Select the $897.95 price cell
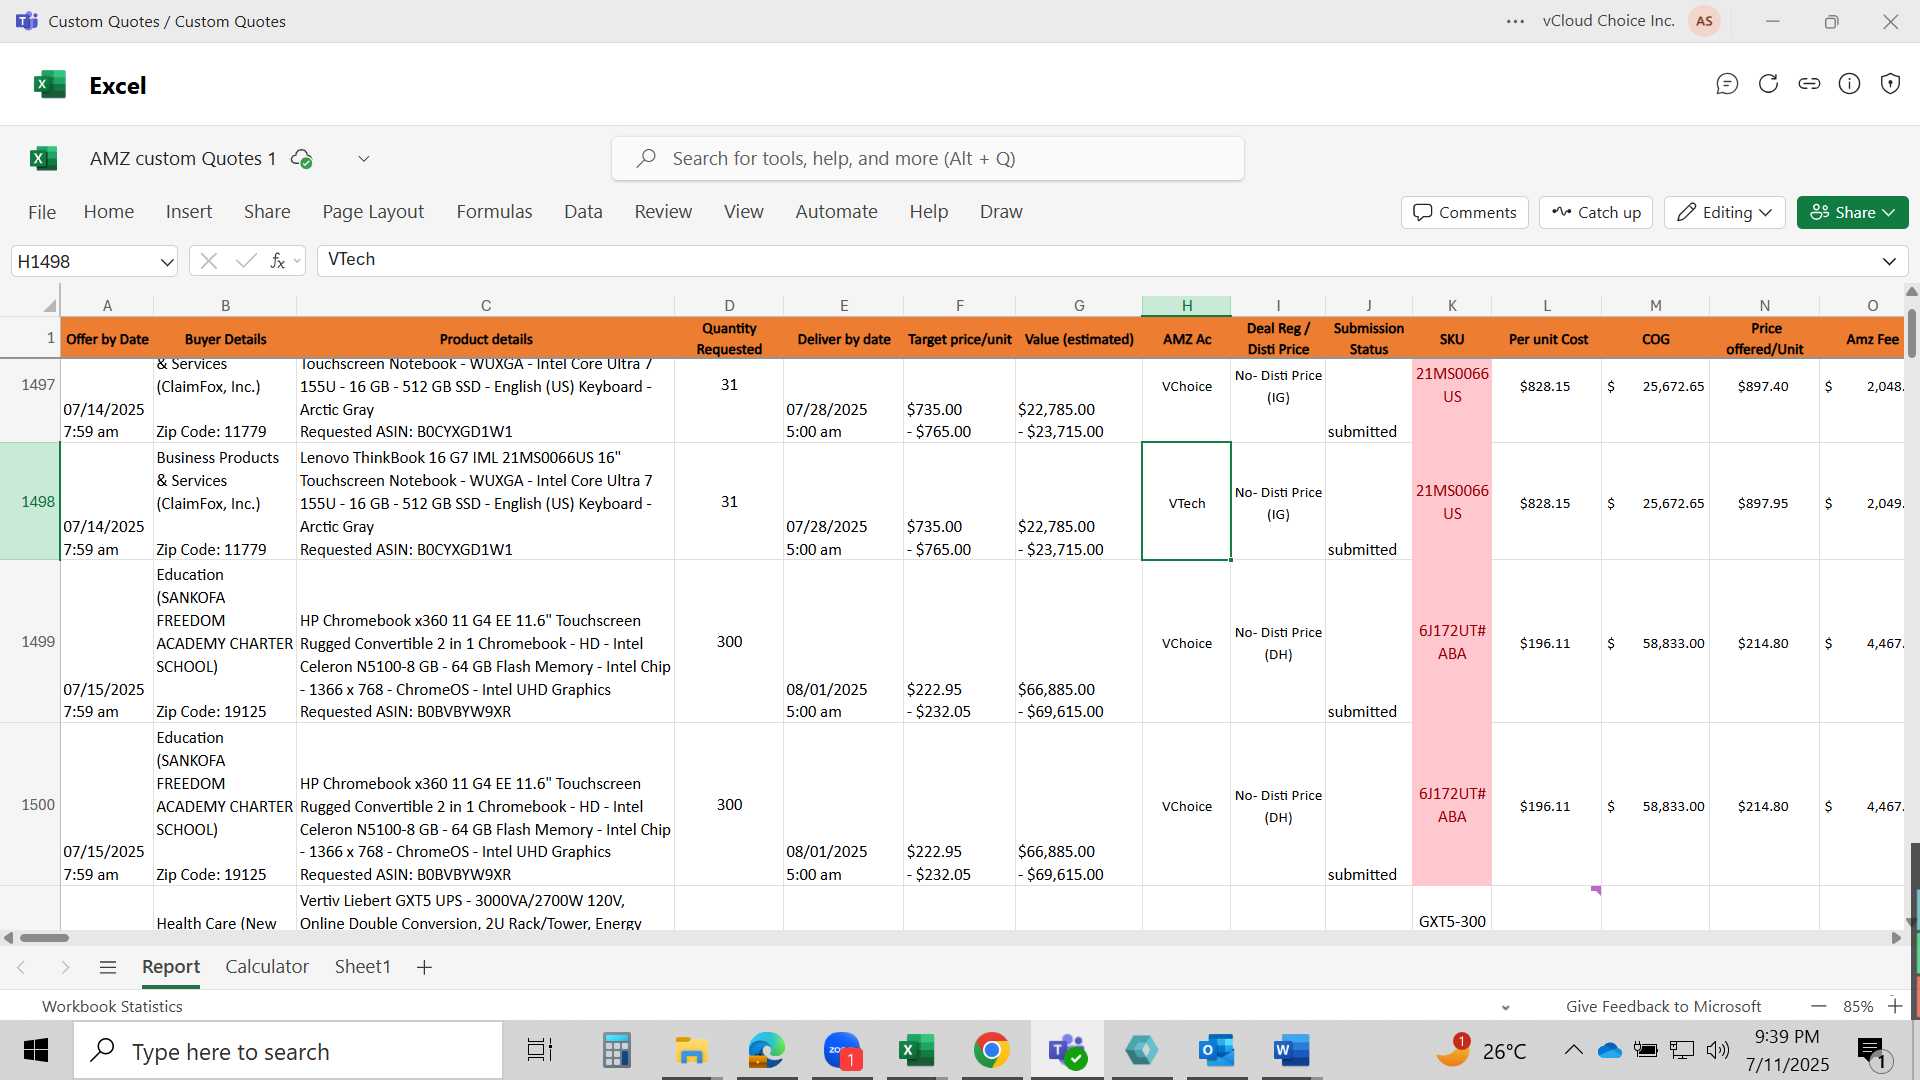Image resolution: width=1920 pixels, height=1080 pixels. [1764, 503]
